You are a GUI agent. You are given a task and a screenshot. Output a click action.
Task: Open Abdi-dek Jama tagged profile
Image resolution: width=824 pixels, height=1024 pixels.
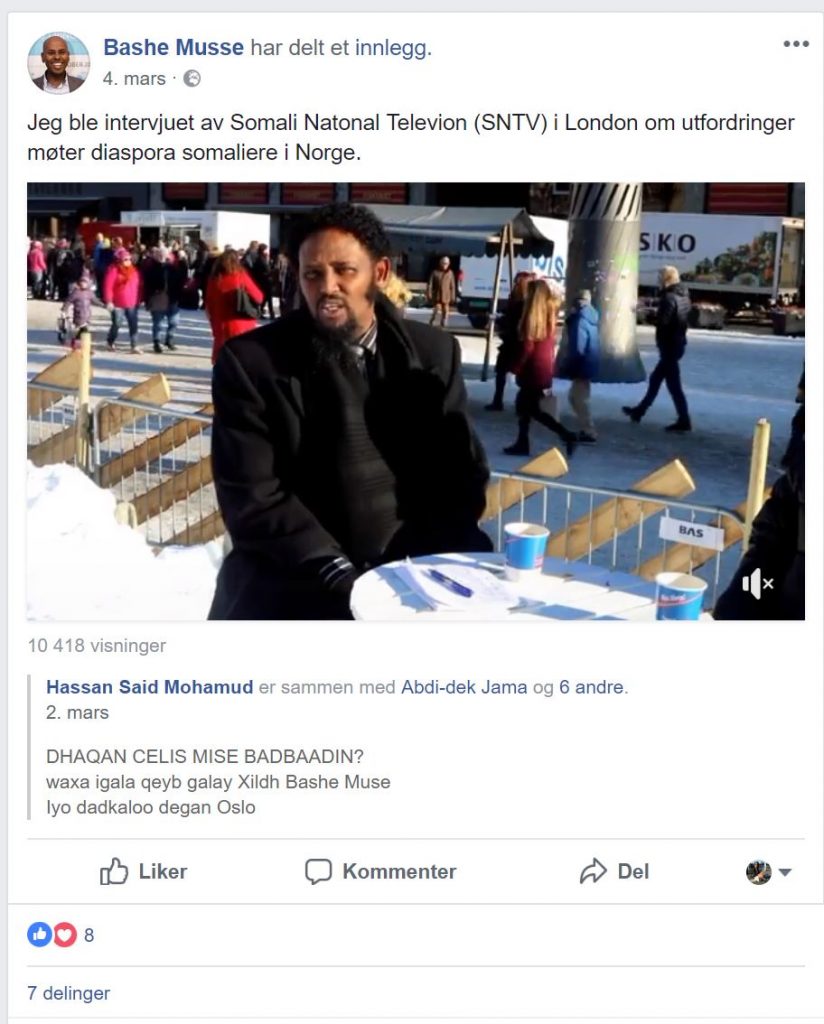[464, 687]
